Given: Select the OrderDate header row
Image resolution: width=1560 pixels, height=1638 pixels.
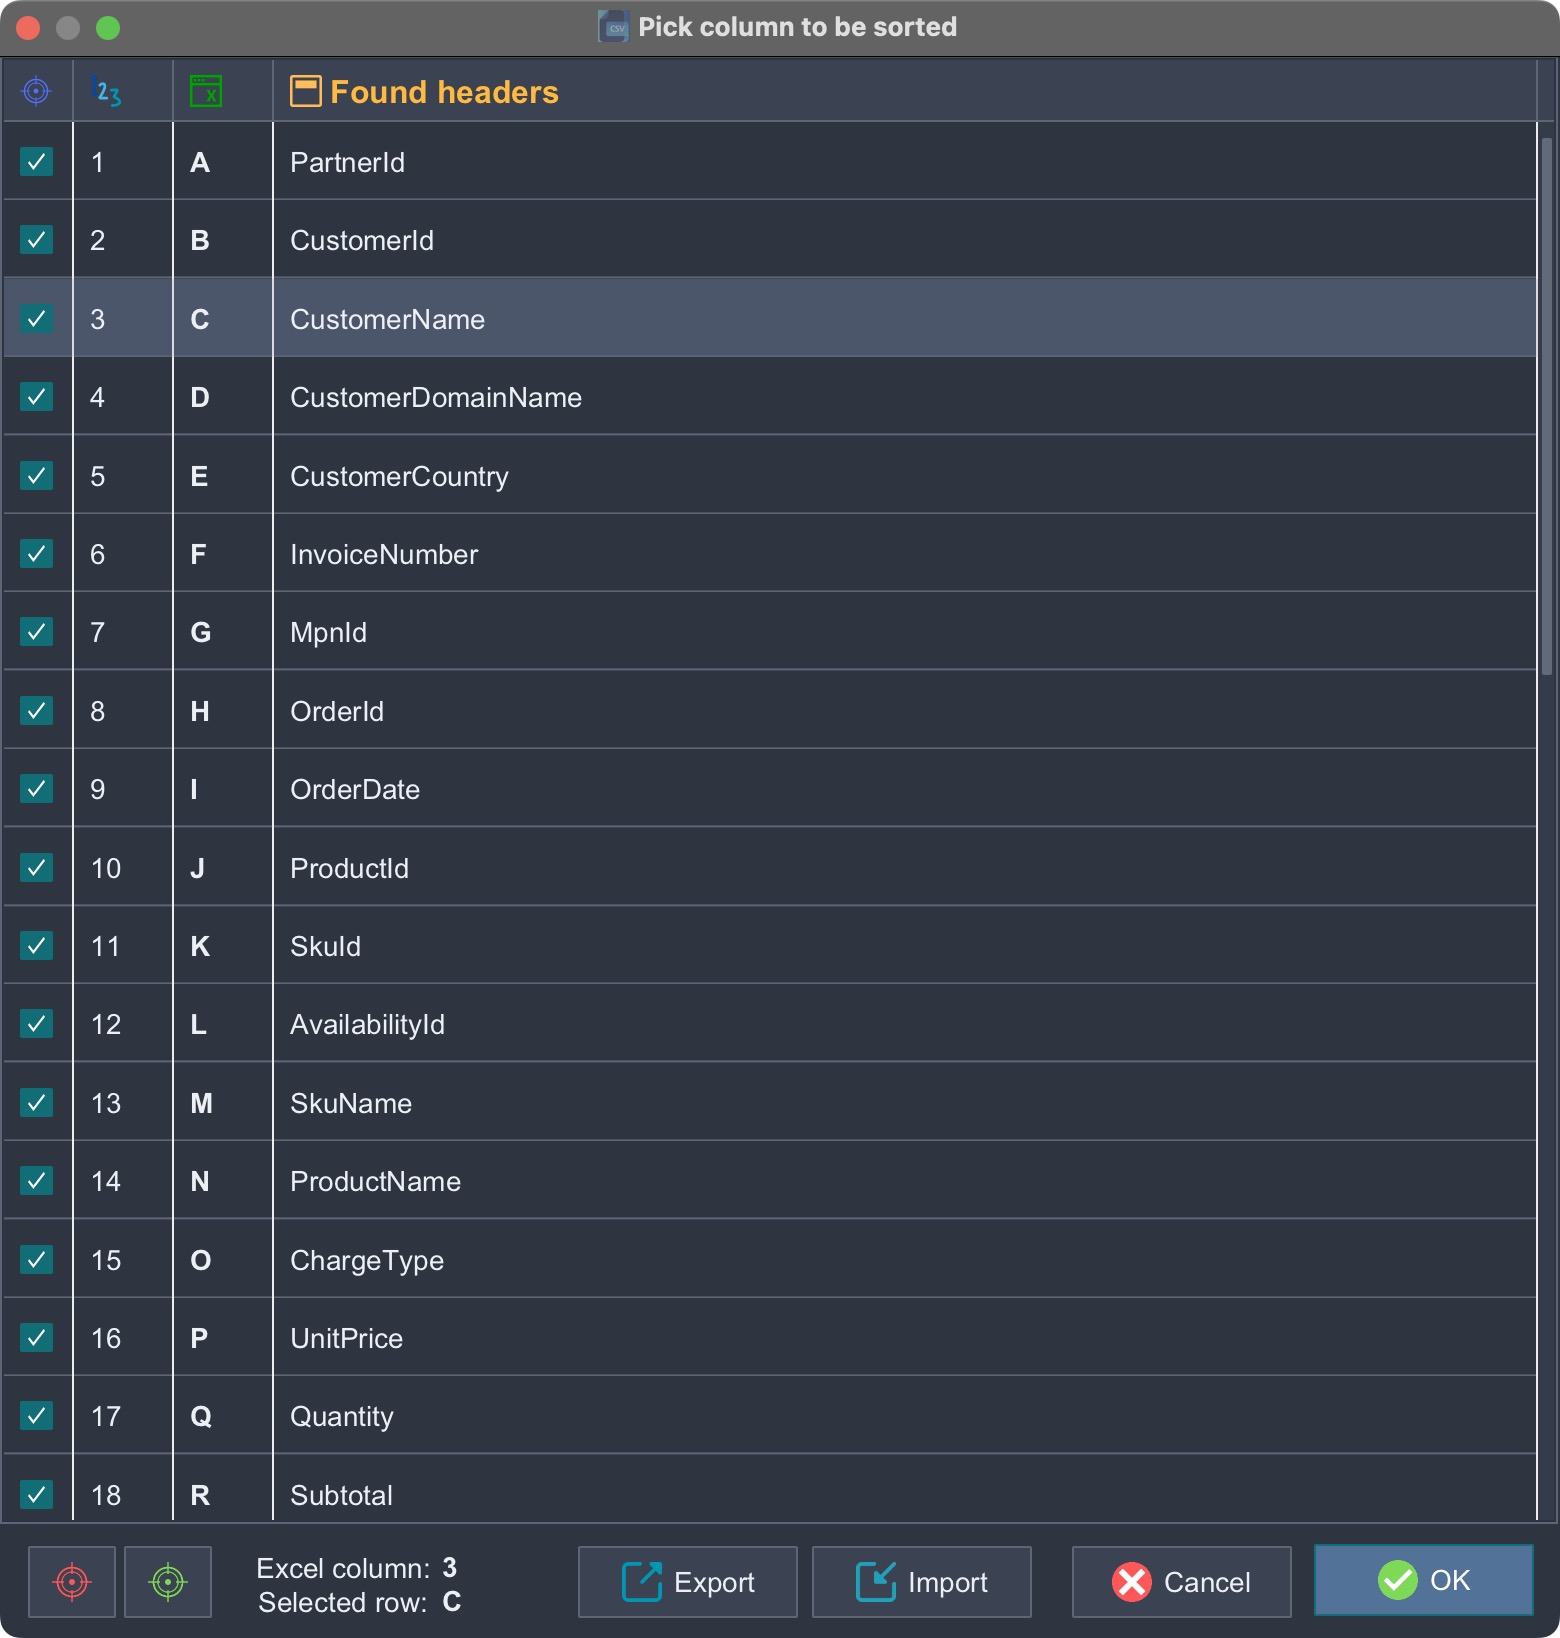Looking at the screenshot, I should coord(770,789).
